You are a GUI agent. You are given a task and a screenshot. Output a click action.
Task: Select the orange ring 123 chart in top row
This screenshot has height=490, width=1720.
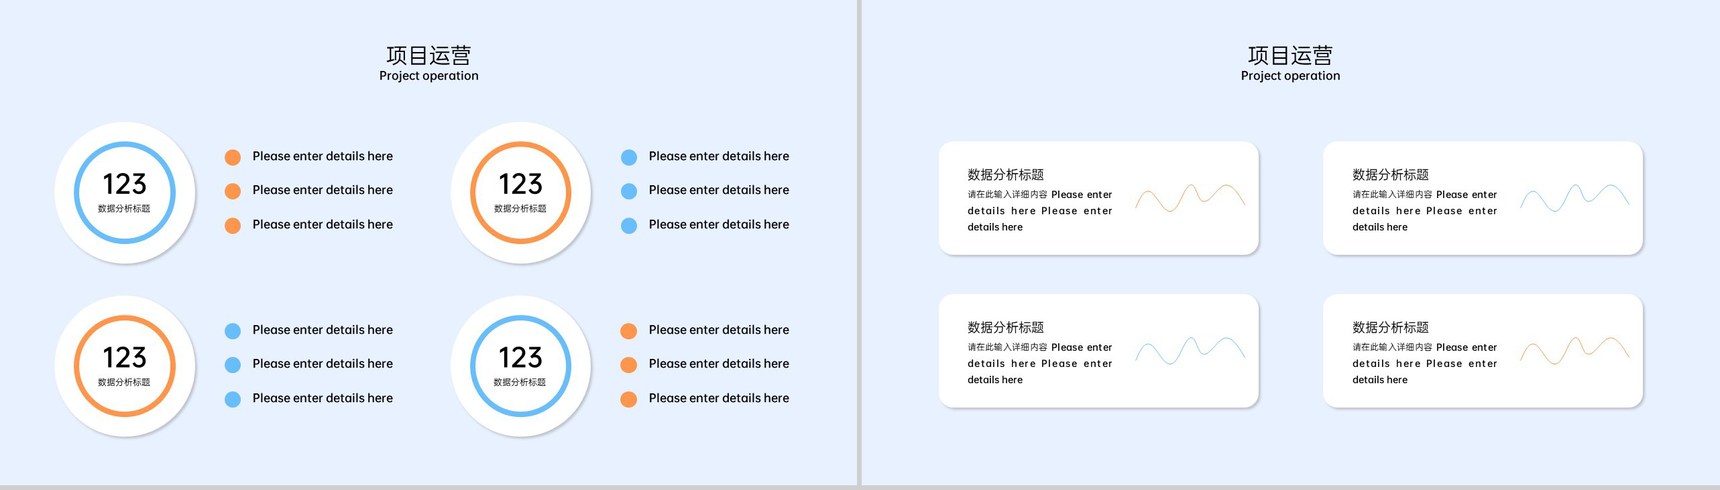pyautogui.click(x=521, y=193)
